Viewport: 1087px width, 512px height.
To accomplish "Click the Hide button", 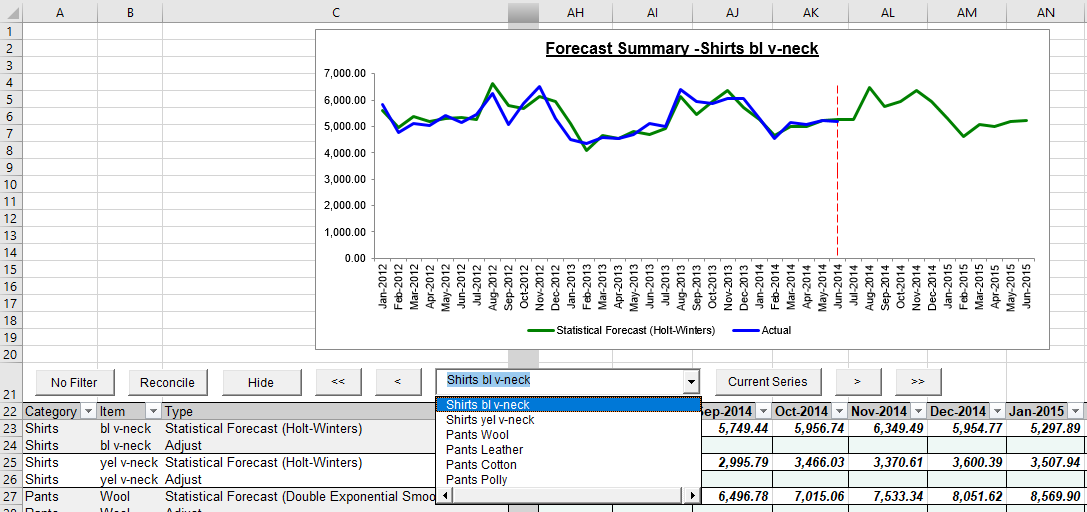I will pyautogui.click(x=261, y=382).
